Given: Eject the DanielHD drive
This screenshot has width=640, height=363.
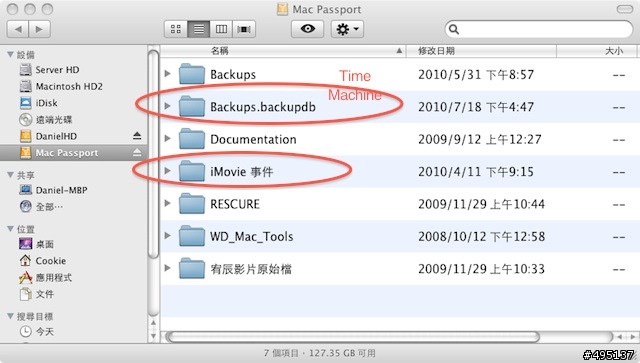Looking at the screenshot, I should point(137,136).
